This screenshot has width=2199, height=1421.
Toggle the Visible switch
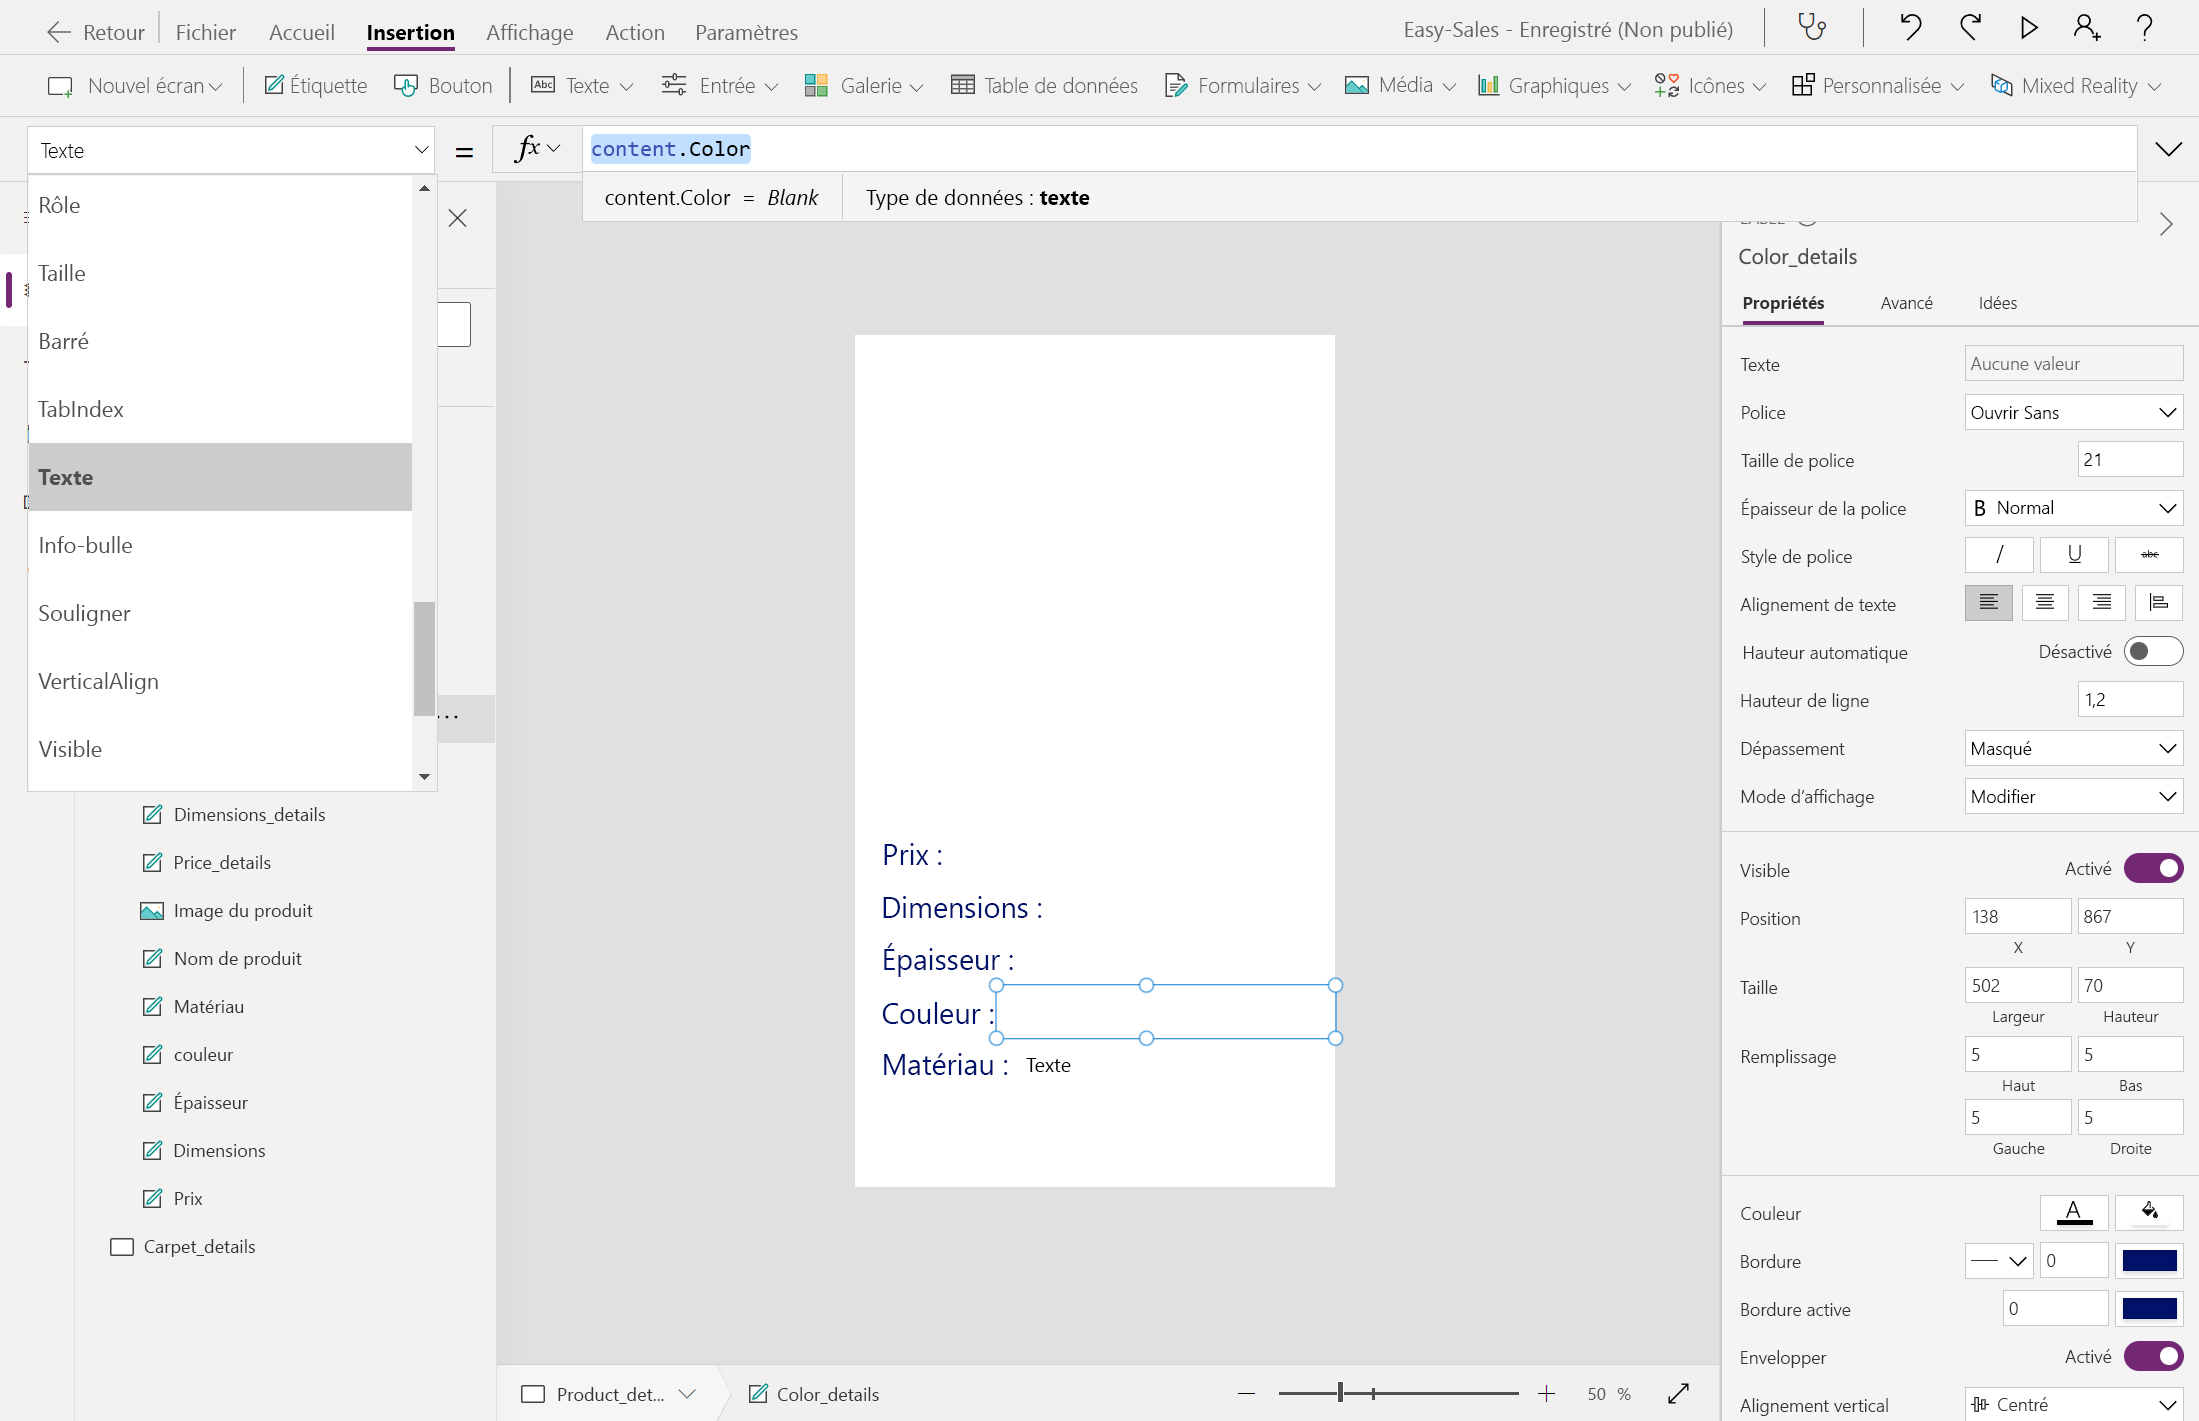point(2153,869)
